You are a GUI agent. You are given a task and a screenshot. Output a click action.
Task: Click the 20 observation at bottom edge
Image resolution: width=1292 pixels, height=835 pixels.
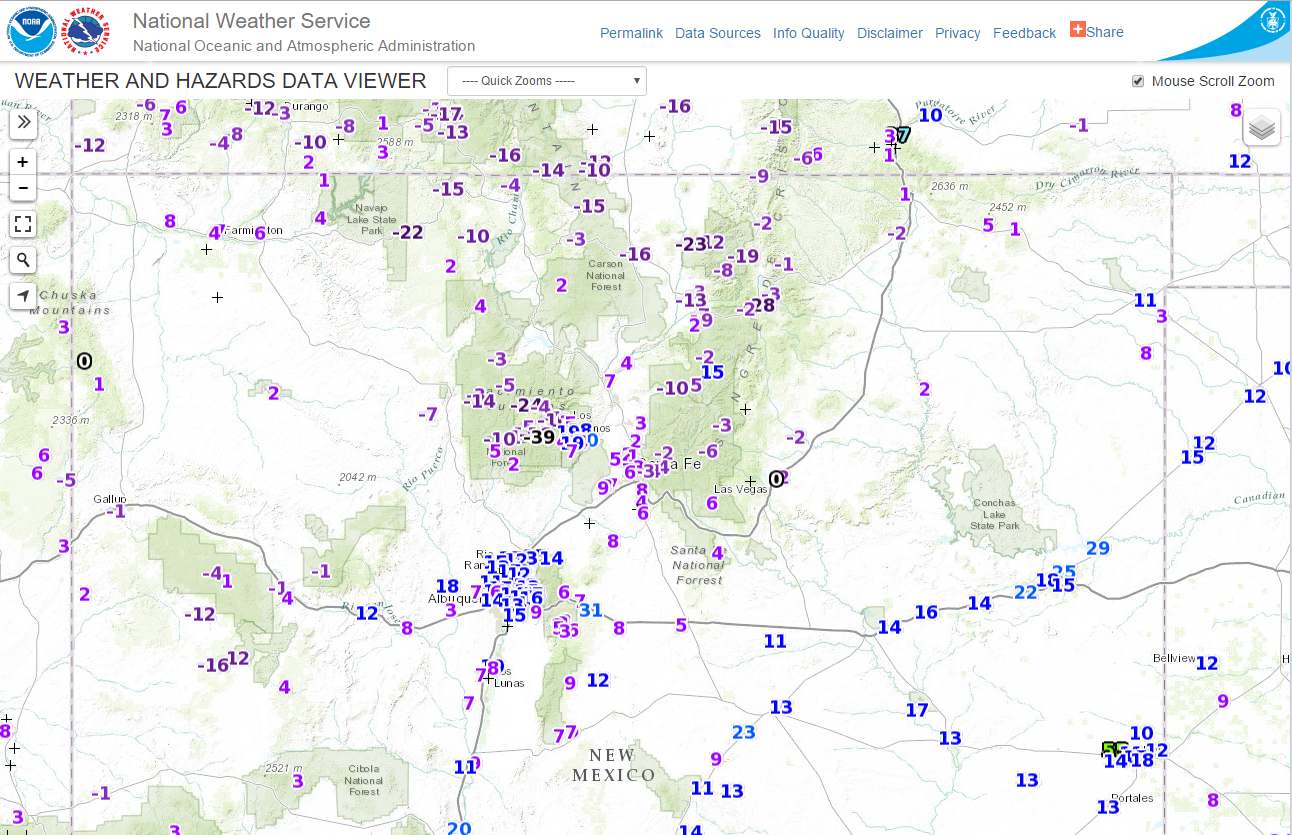(459, 828)
